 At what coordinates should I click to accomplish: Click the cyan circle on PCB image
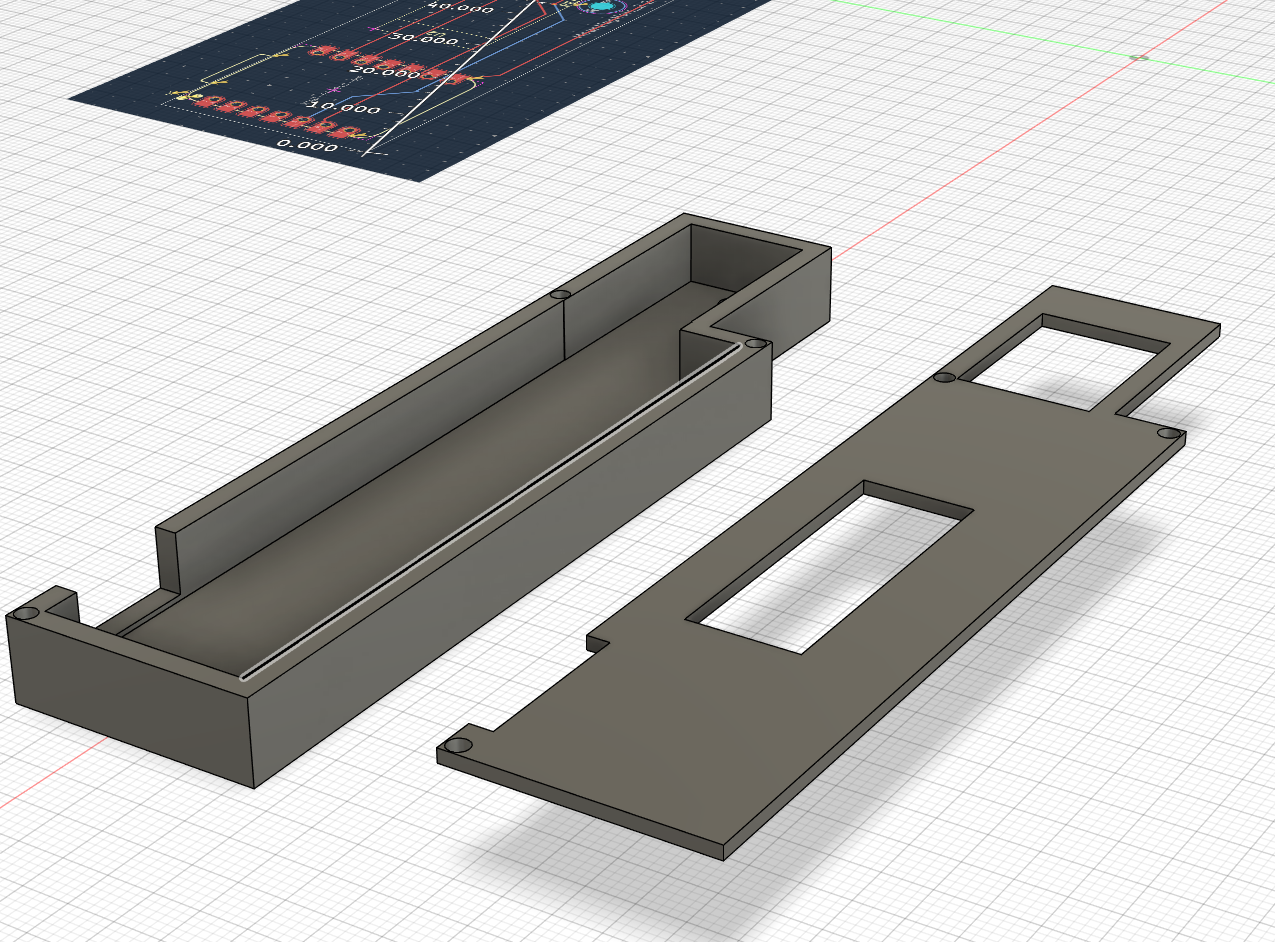click(601, 6)
